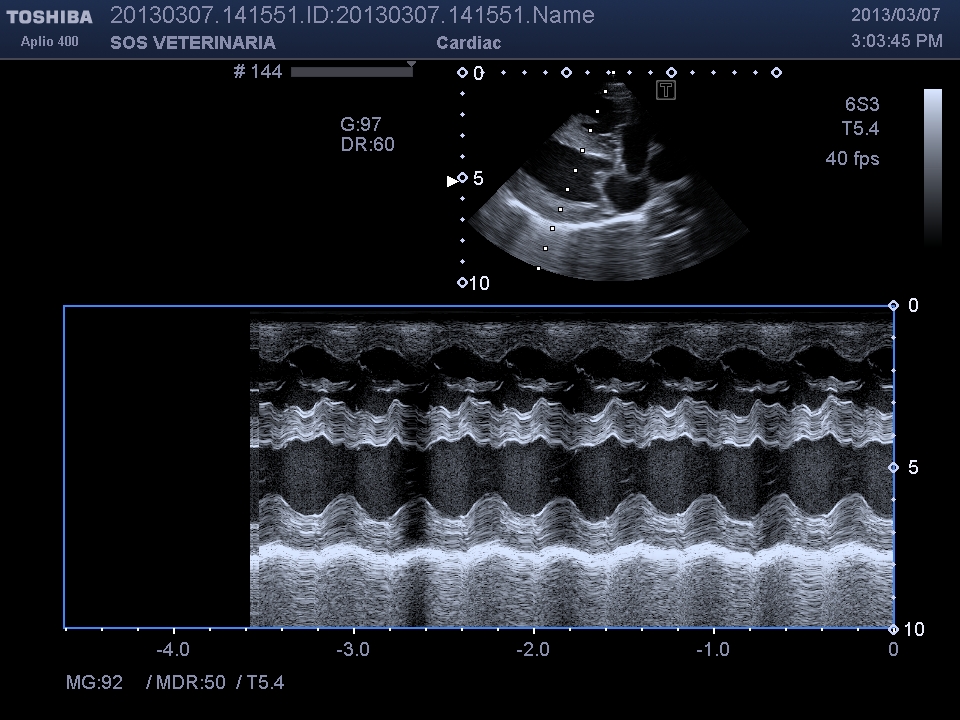Image resolution: width=960 pixels, height=720 pixels.
Task: Click the 40 fps frame rate readout
Action: [x=852, y=158]
